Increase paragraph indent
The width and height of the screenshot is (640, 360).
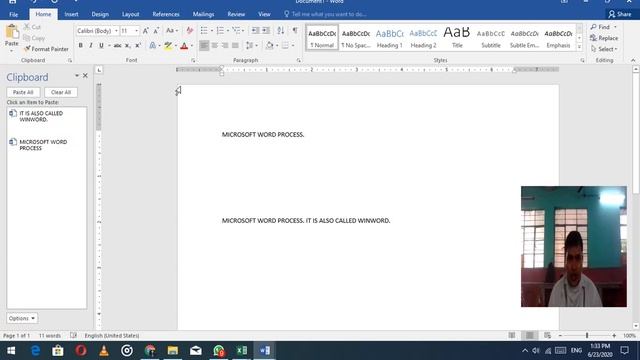click(266, 31)
